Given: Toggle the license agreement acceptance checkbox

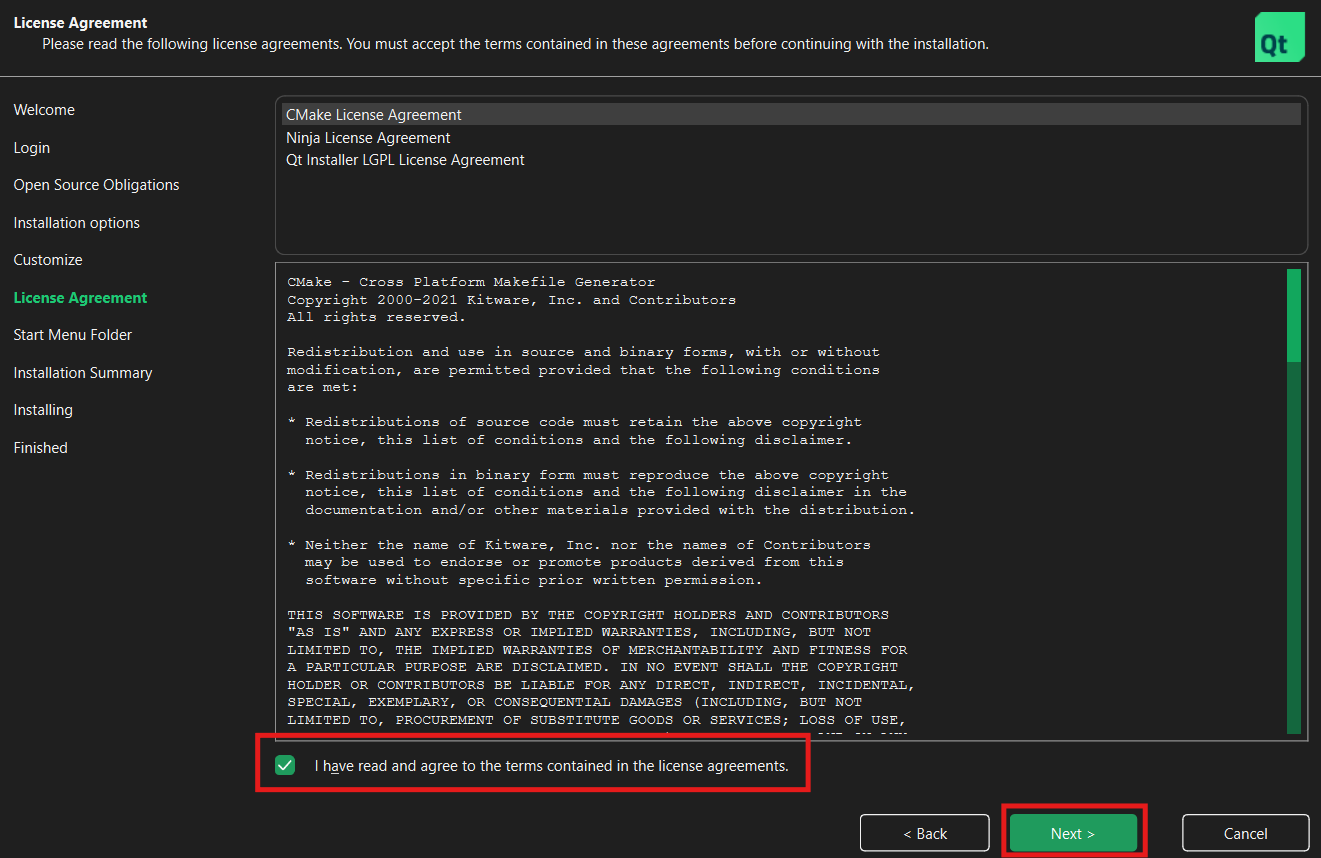Looking at the screenshot, I should pyautogui.click(x=286, y=765).
